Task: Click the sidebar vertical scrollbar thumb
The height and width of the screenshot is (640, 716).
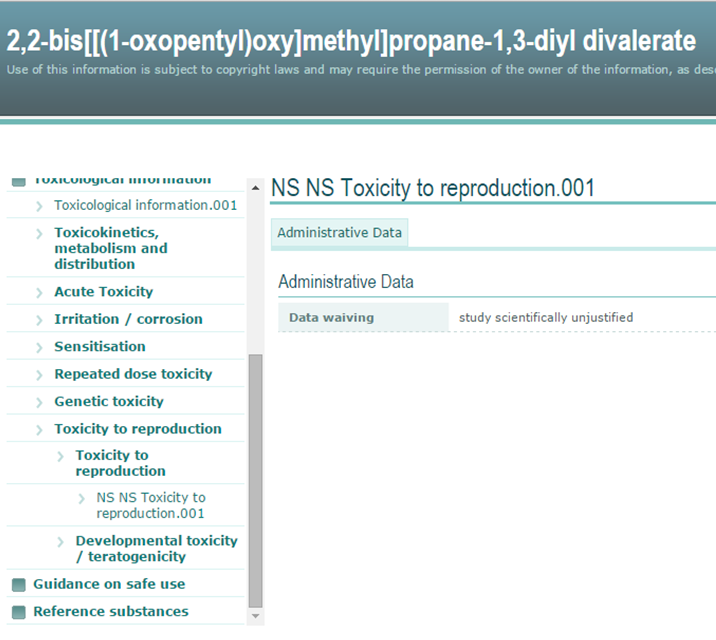Action: 255,480
